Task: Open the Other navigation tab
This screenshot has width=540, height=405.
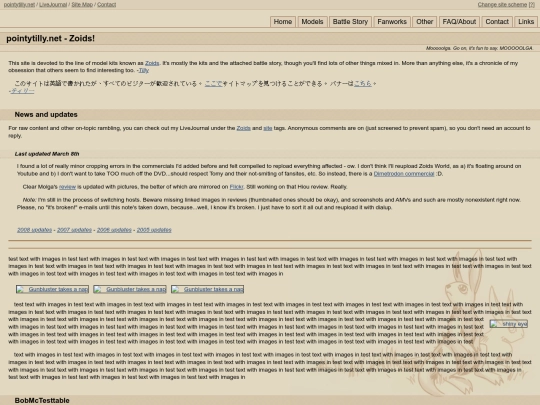Action: click(425, 22)
